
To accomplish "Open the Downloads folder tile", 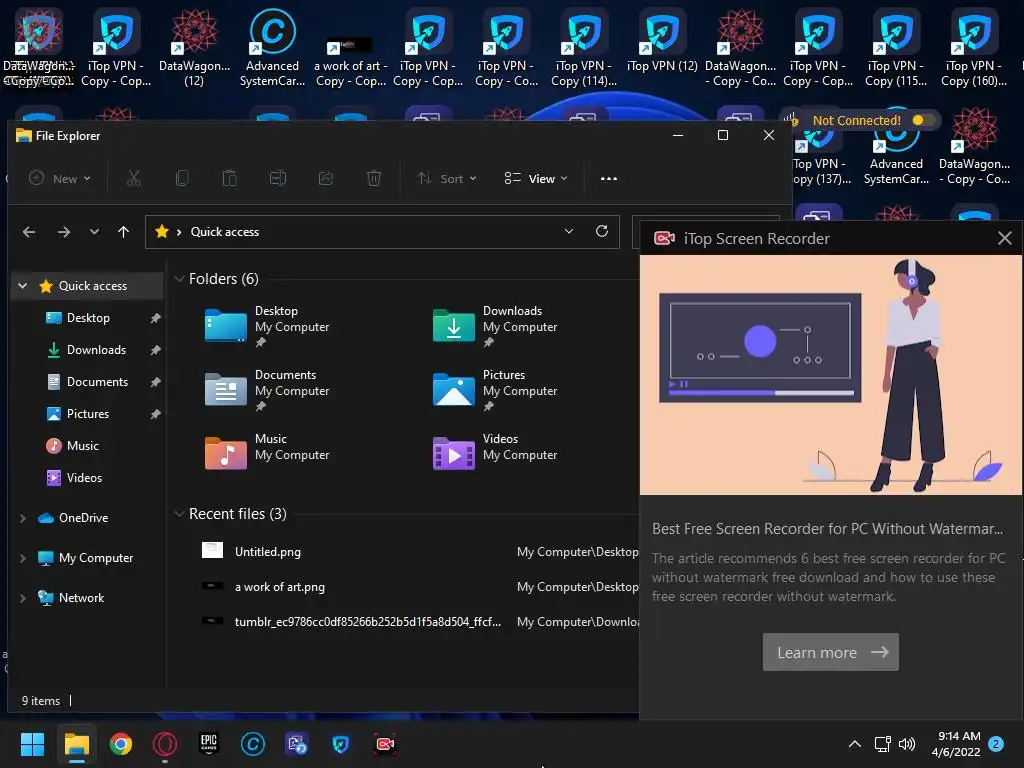I will point(495,327).
